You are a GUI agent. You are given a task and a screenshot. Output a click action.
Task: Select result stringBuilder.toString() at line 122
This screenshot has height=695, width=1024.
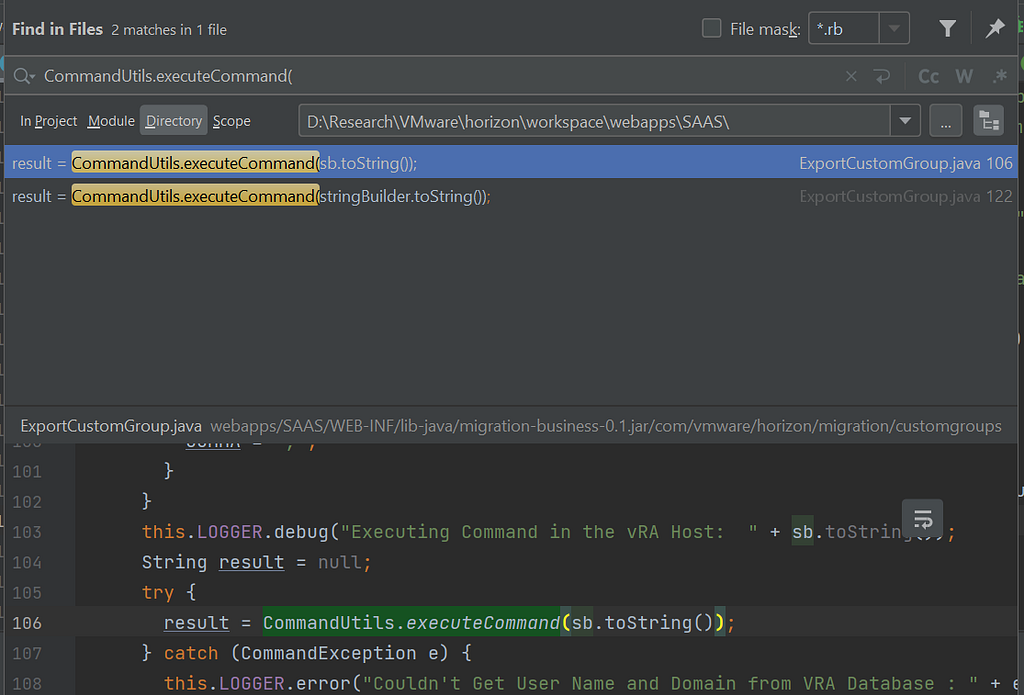click(x=511, y=196)
